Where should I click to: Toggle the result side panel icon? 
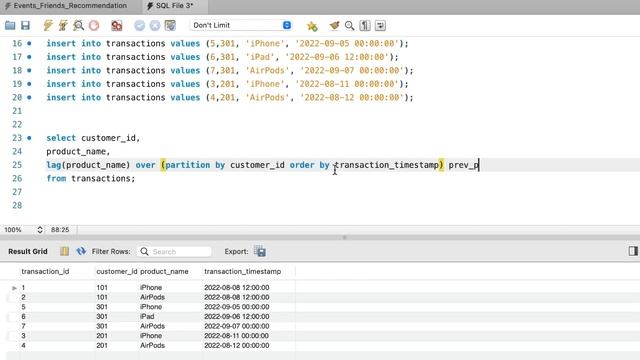tap(633, 251)
